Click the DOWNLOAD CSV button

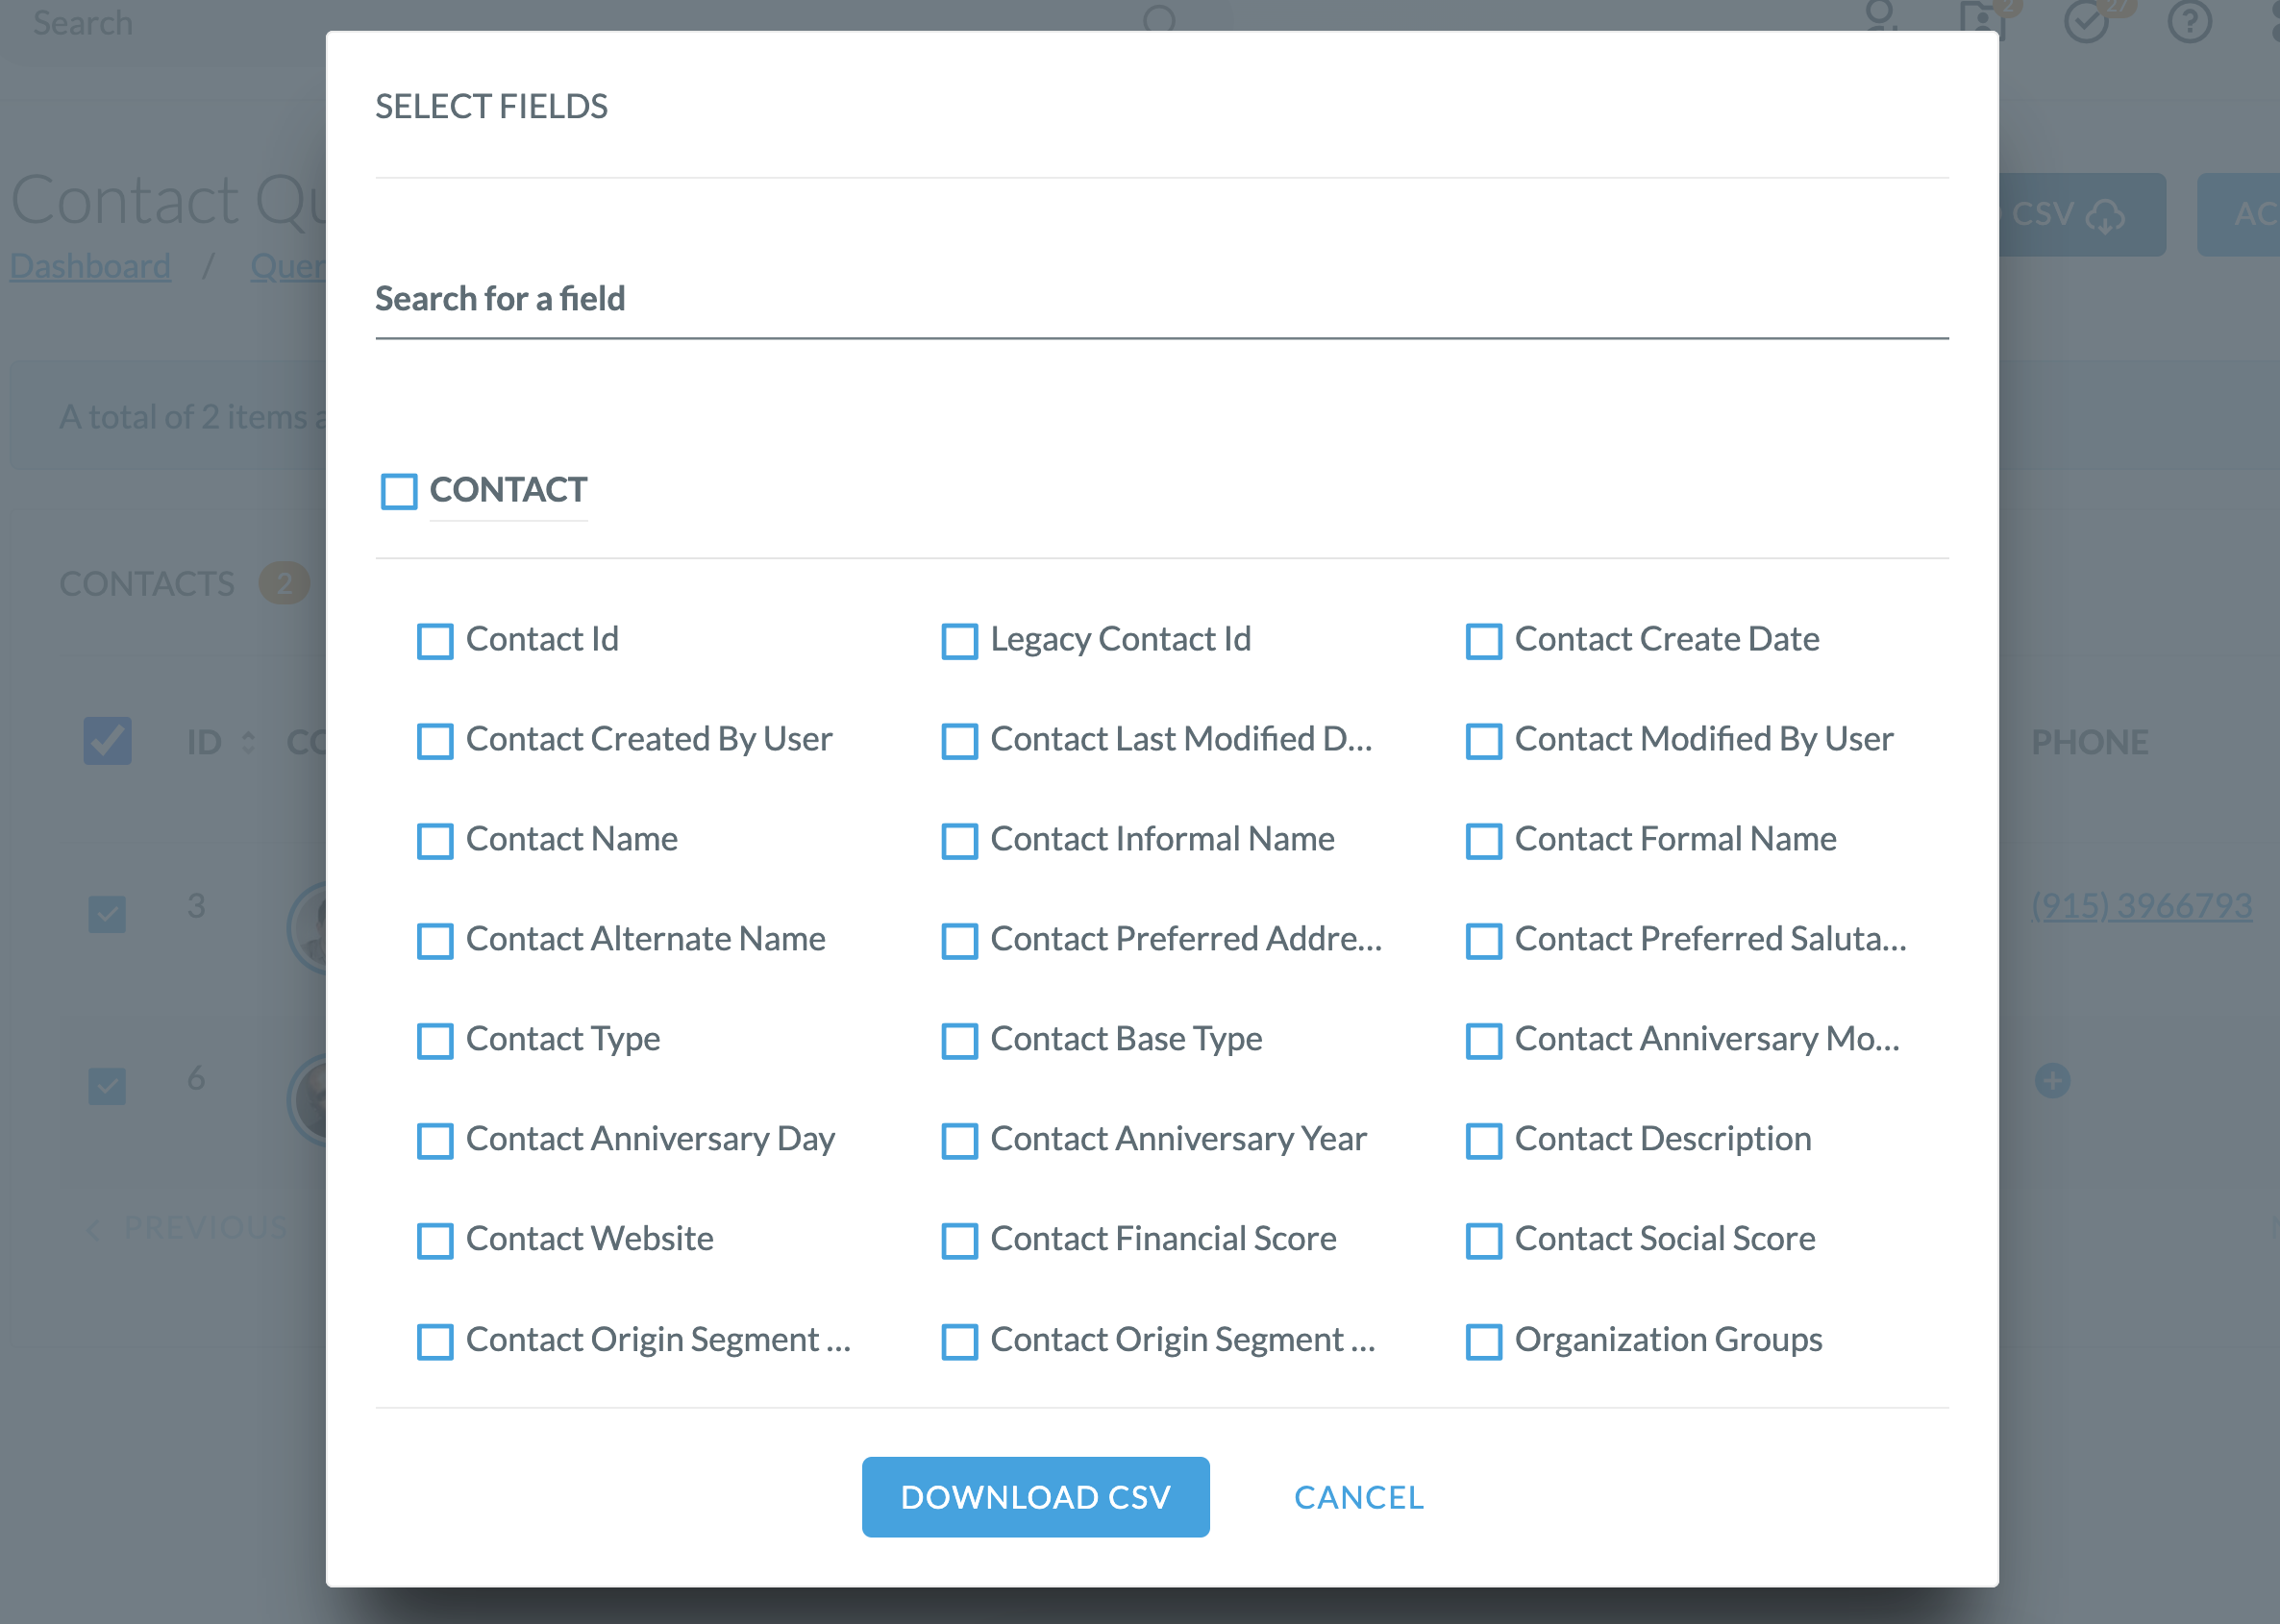click(1035, 1497)
